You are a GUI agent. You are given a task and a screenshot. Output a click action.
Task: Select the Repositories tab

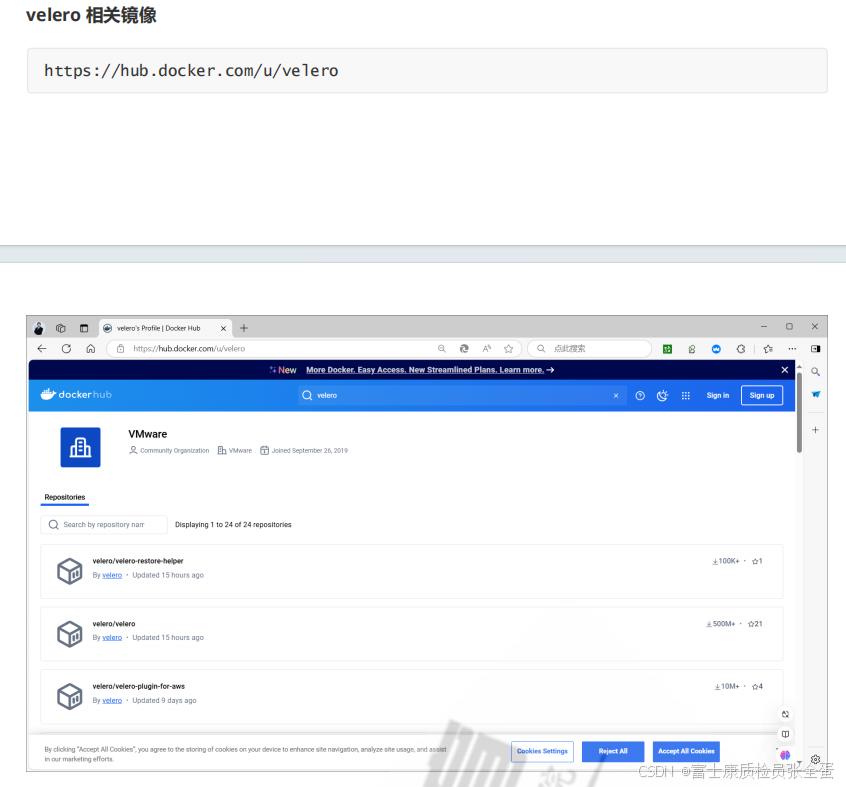(x=65, y=497)
